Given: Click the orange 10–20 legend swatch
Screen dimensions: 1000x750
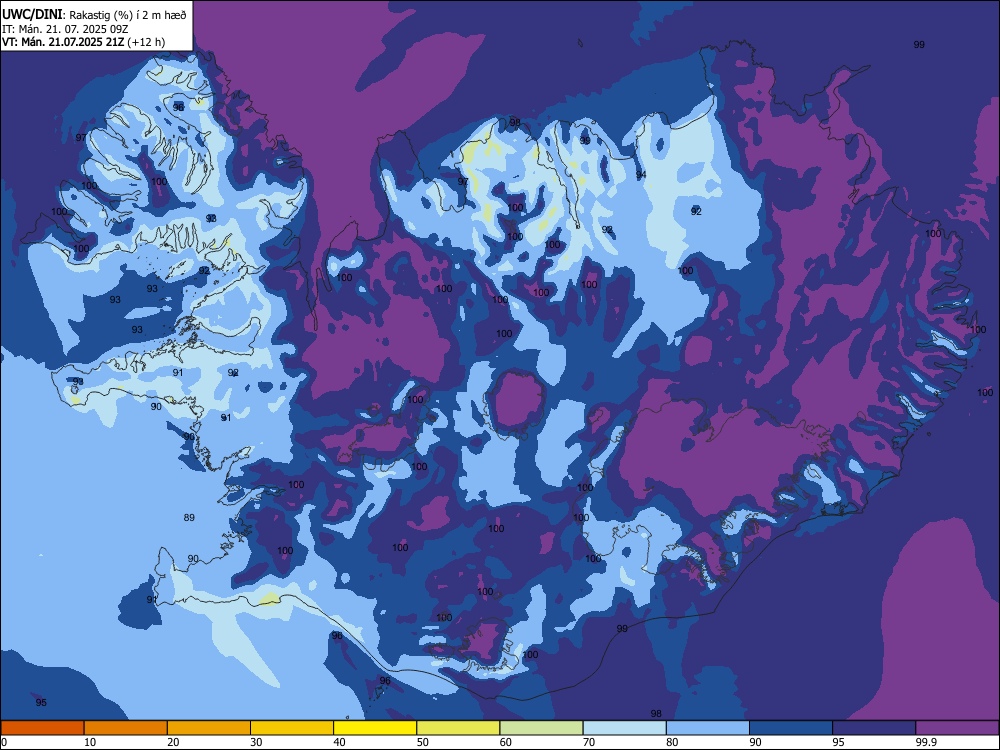Looking at the screenshot, I should click(x=126, y=728).
